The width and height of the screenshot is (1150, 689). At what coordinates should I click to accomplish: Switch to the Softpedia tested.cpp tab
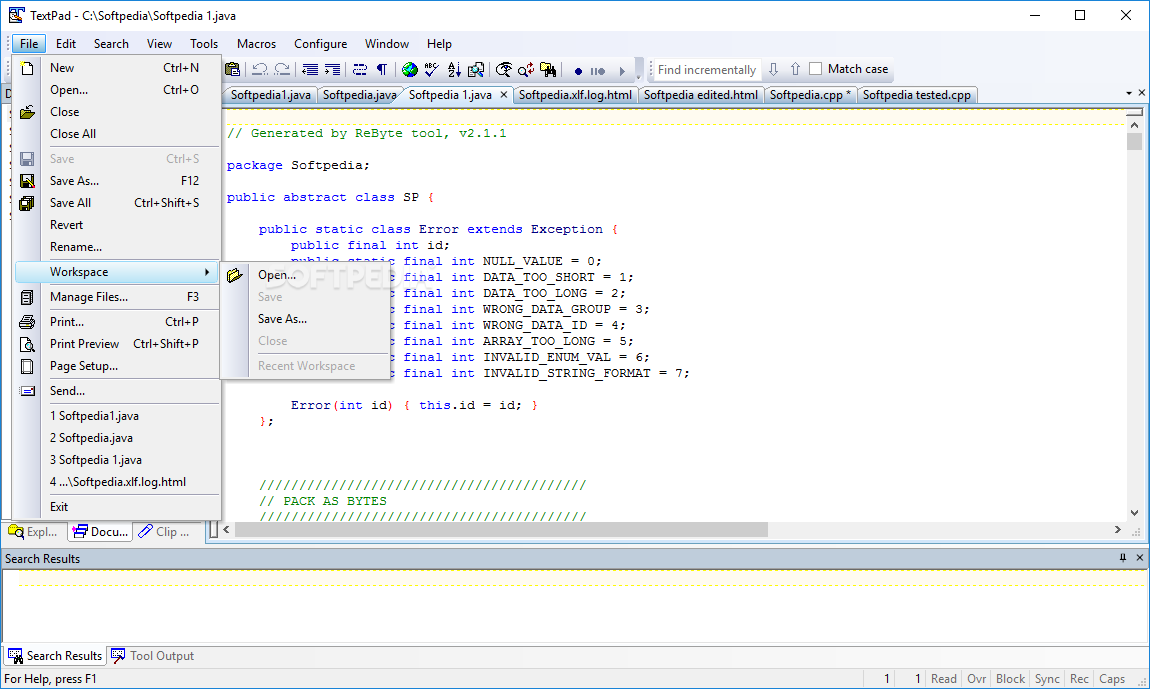(917, 95)
